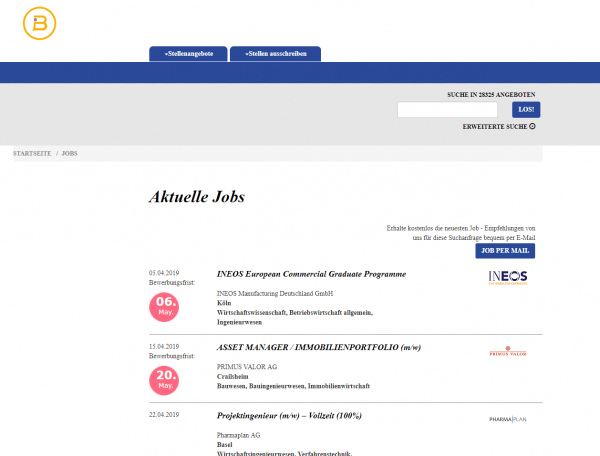Open the Stellen ausschreiben tab menu
This screenshot has width=600, height=456.
276,54
